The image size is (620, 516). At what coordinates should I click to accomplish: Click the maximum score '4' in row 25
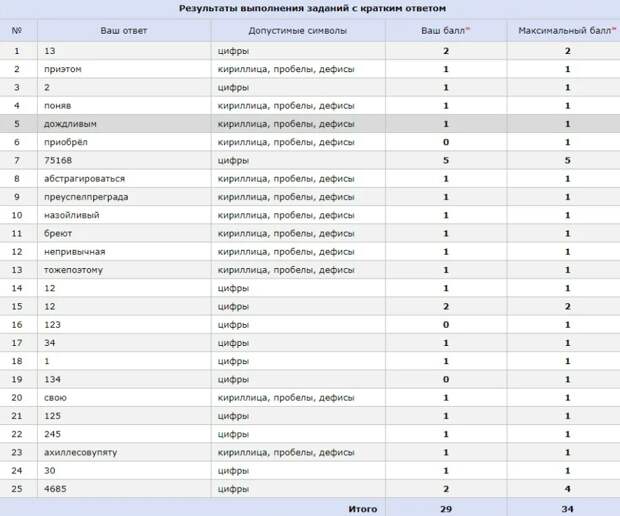(567, 489)
